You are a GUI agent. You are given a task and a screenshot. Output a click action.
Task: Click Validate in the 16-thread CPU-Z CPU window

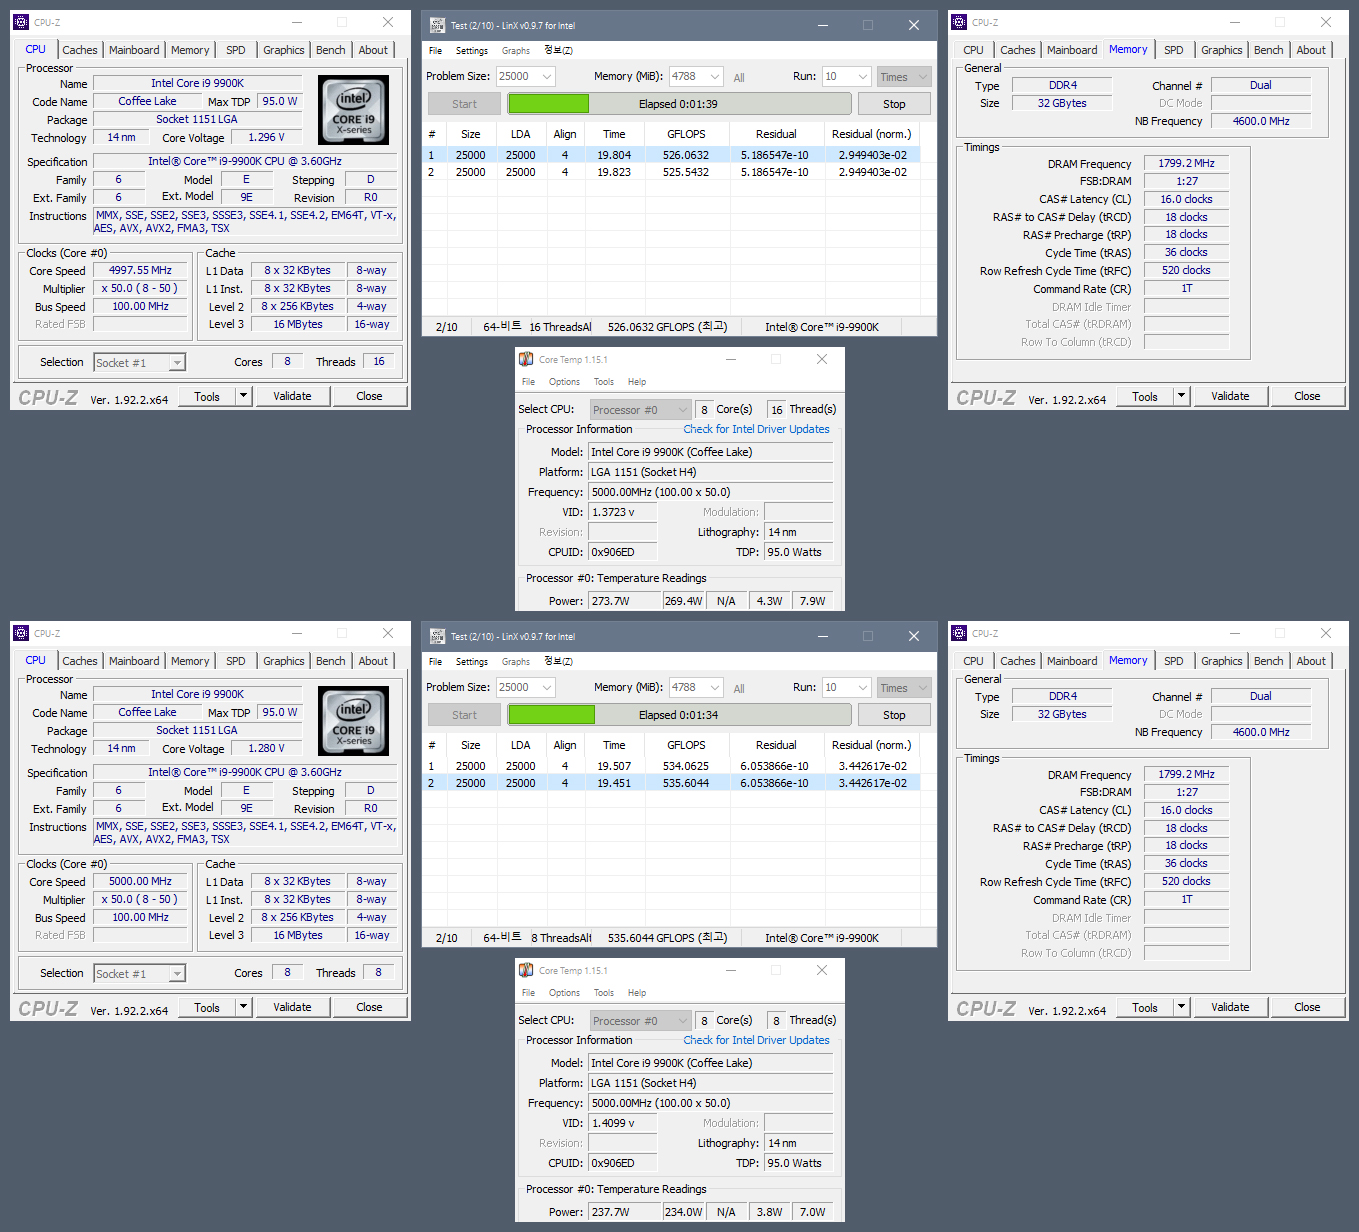click(292, 396)
